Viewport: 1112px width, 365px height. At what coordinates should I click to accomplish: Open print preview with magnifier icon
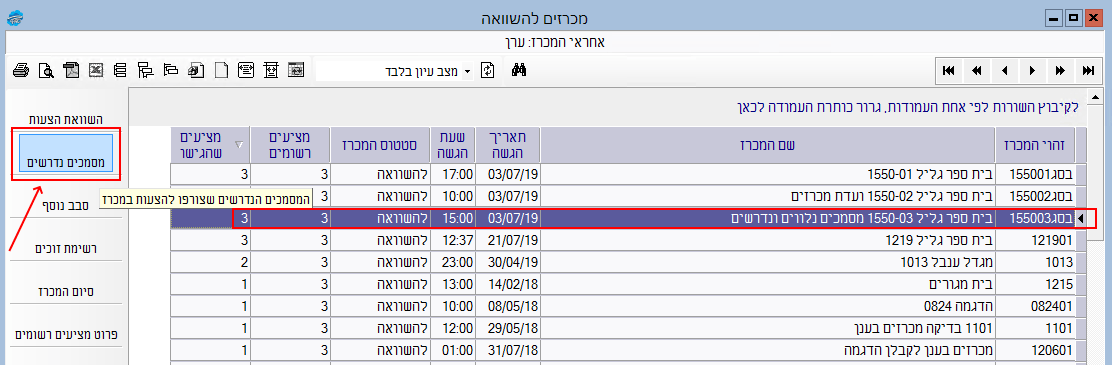pos(46,70)
